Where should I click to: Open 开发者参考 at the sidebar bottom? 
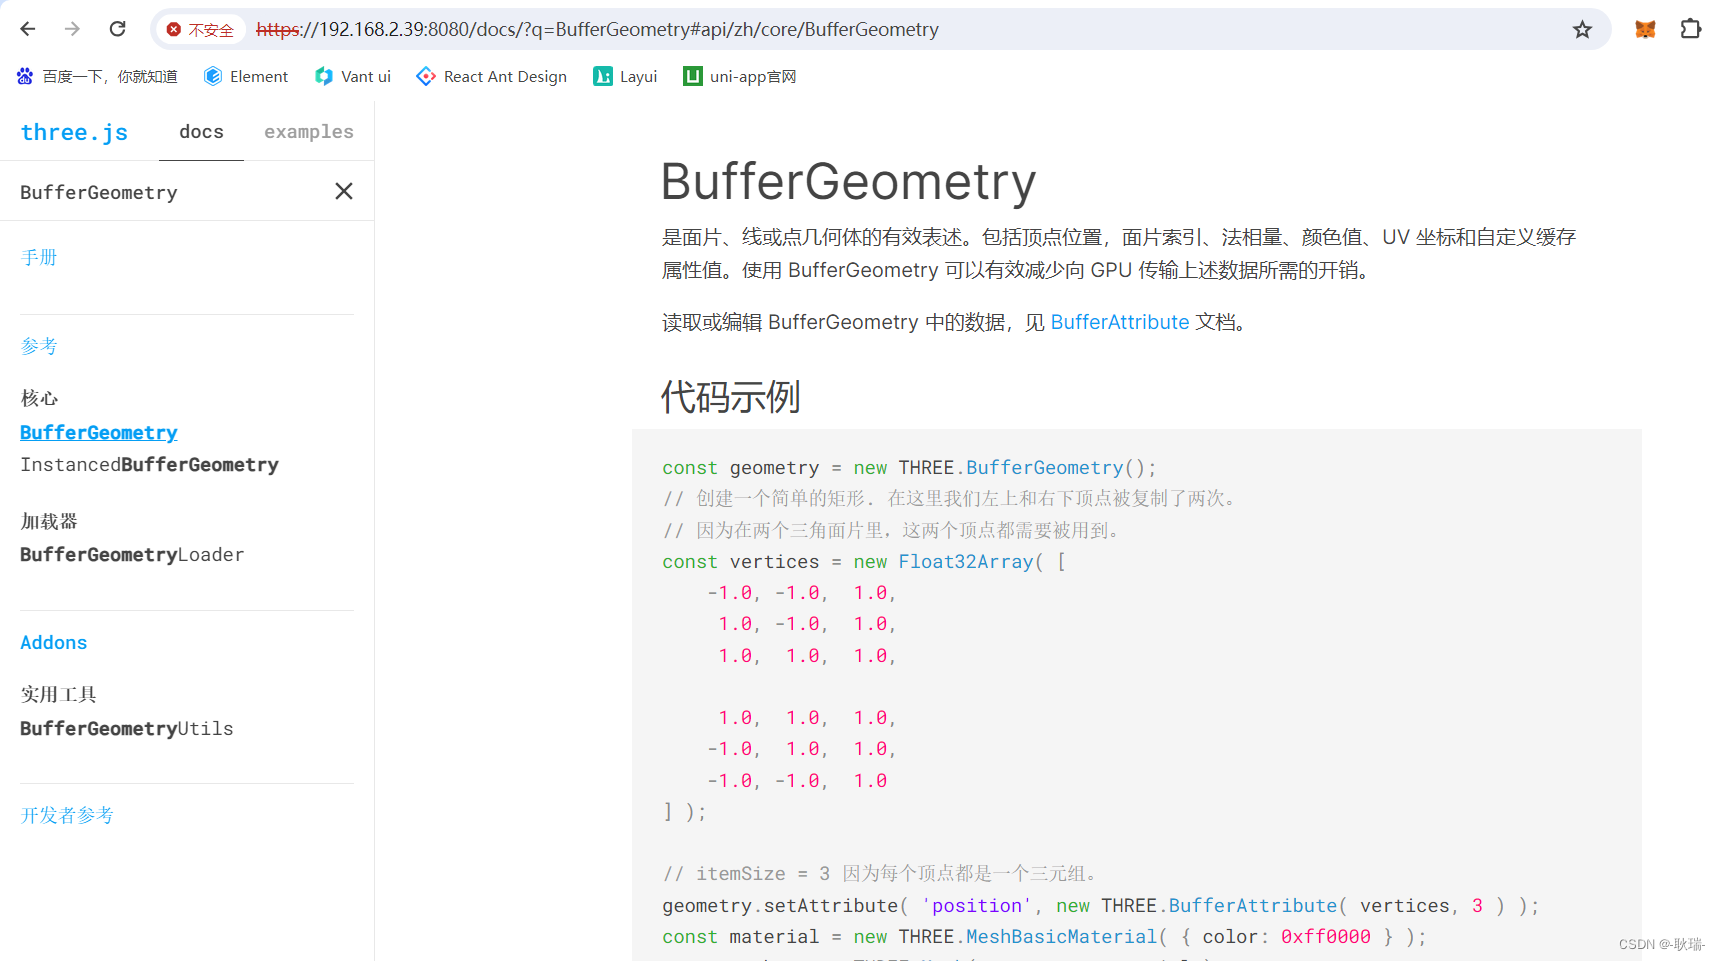tap(67, 815)
